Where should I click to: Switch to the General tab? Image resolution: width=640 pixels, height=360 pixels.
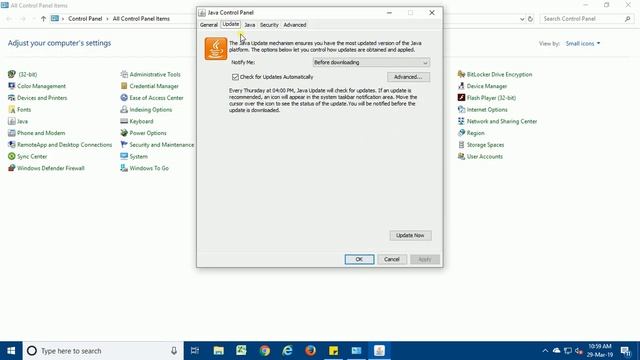(209, 25)
